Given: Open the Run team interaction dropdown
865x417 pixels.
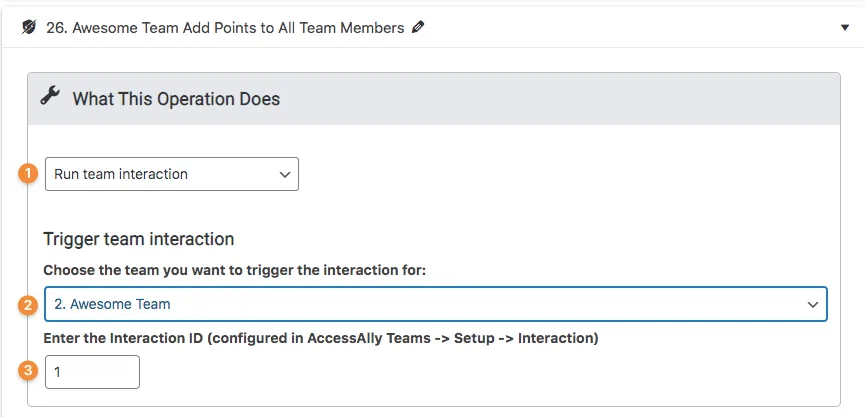Looking at the screenshot, I should pyautogui.click(x=172, y=174).
